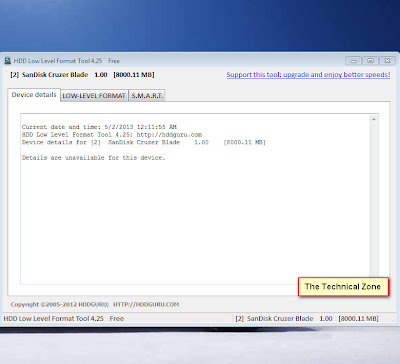Click the 'Current date and time' line
This screenshot has width=400, height=364.
coord(99,127)
